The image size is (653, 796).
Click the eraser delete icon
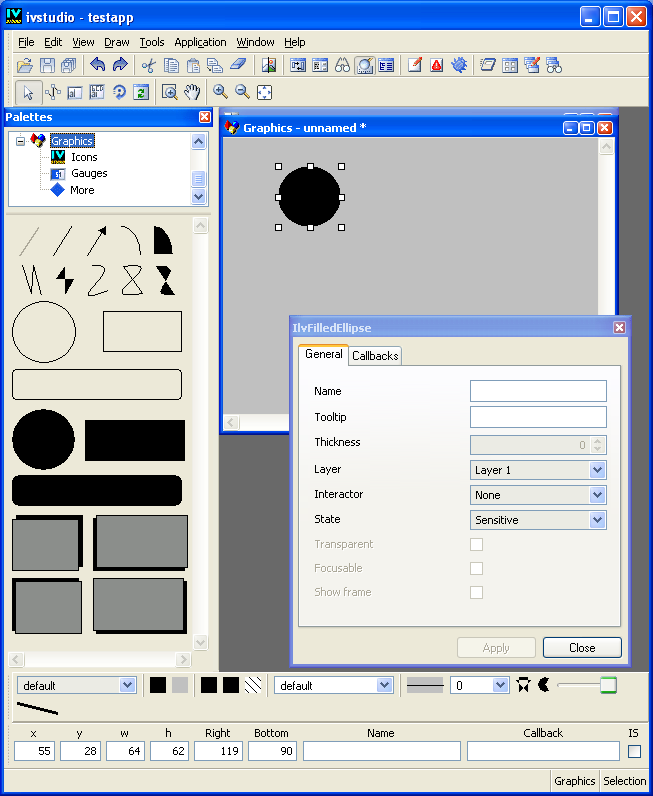pyautogui.click(x=237, y=65)
